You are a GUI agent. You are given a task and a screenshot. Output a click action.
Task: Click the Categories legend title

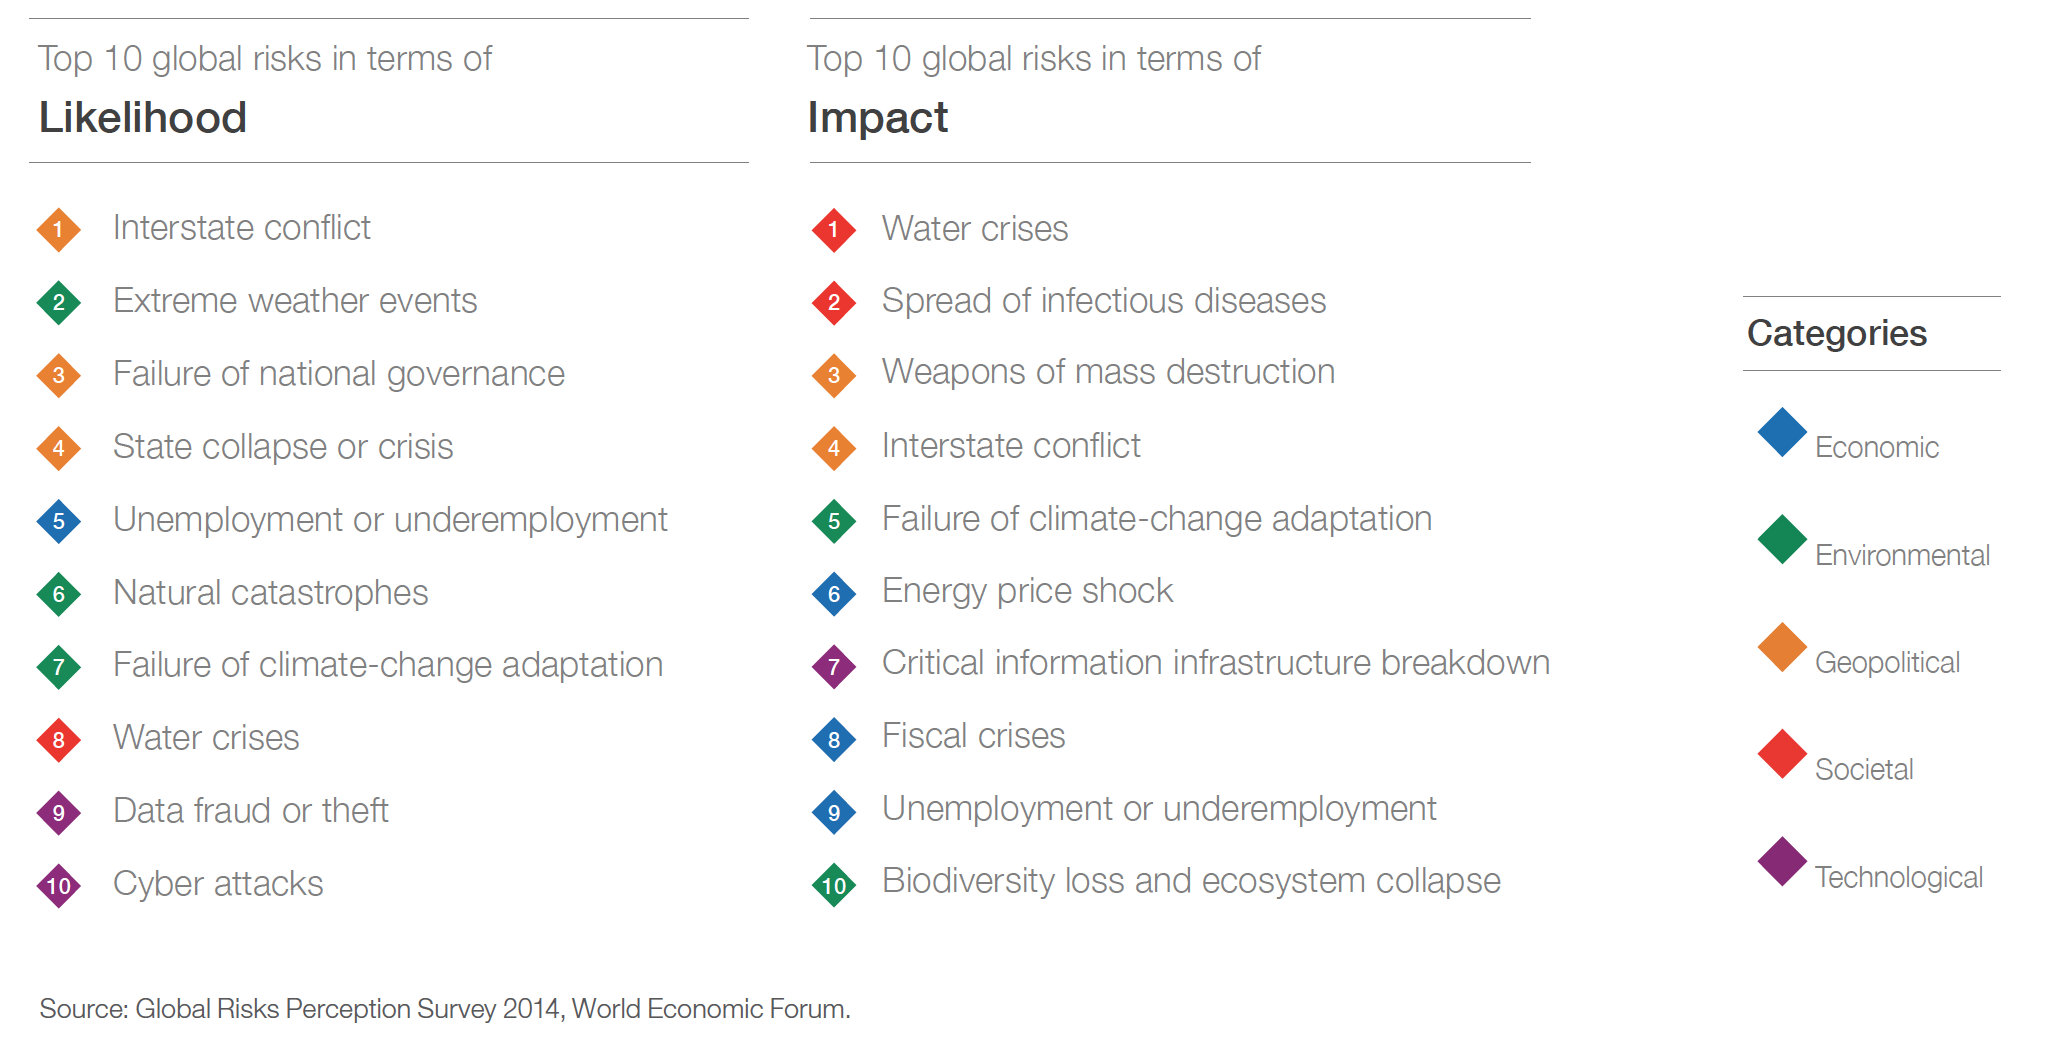point(1836,334)
